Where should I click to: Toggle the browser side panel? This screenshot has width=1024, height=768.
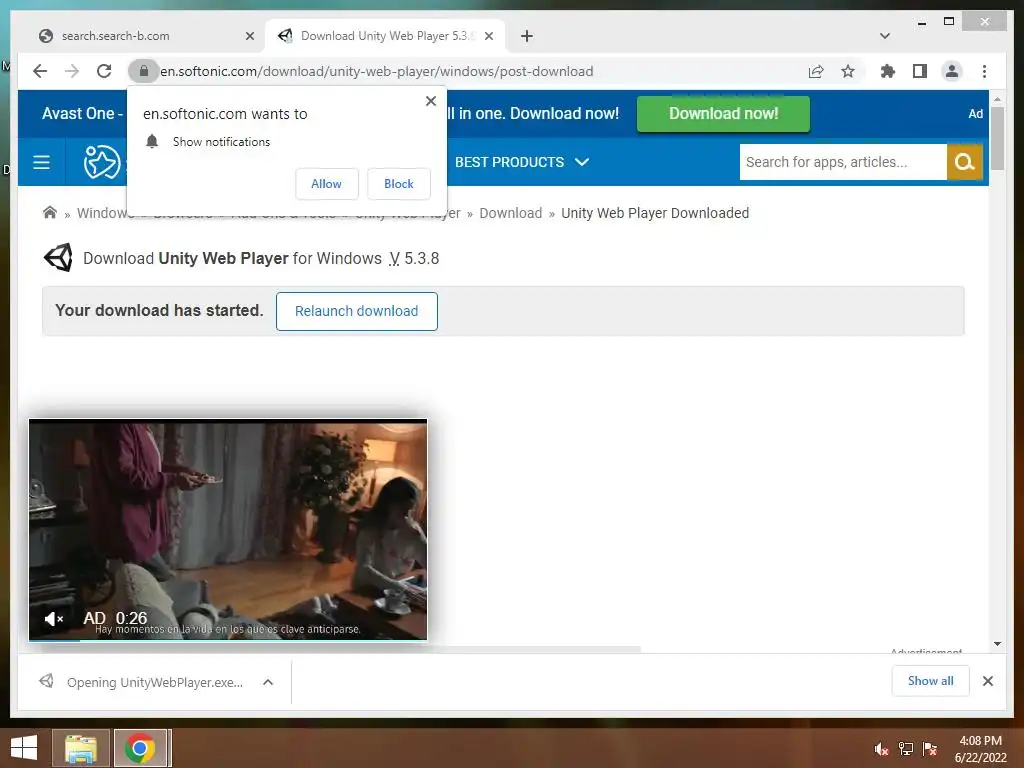(920, 71)
